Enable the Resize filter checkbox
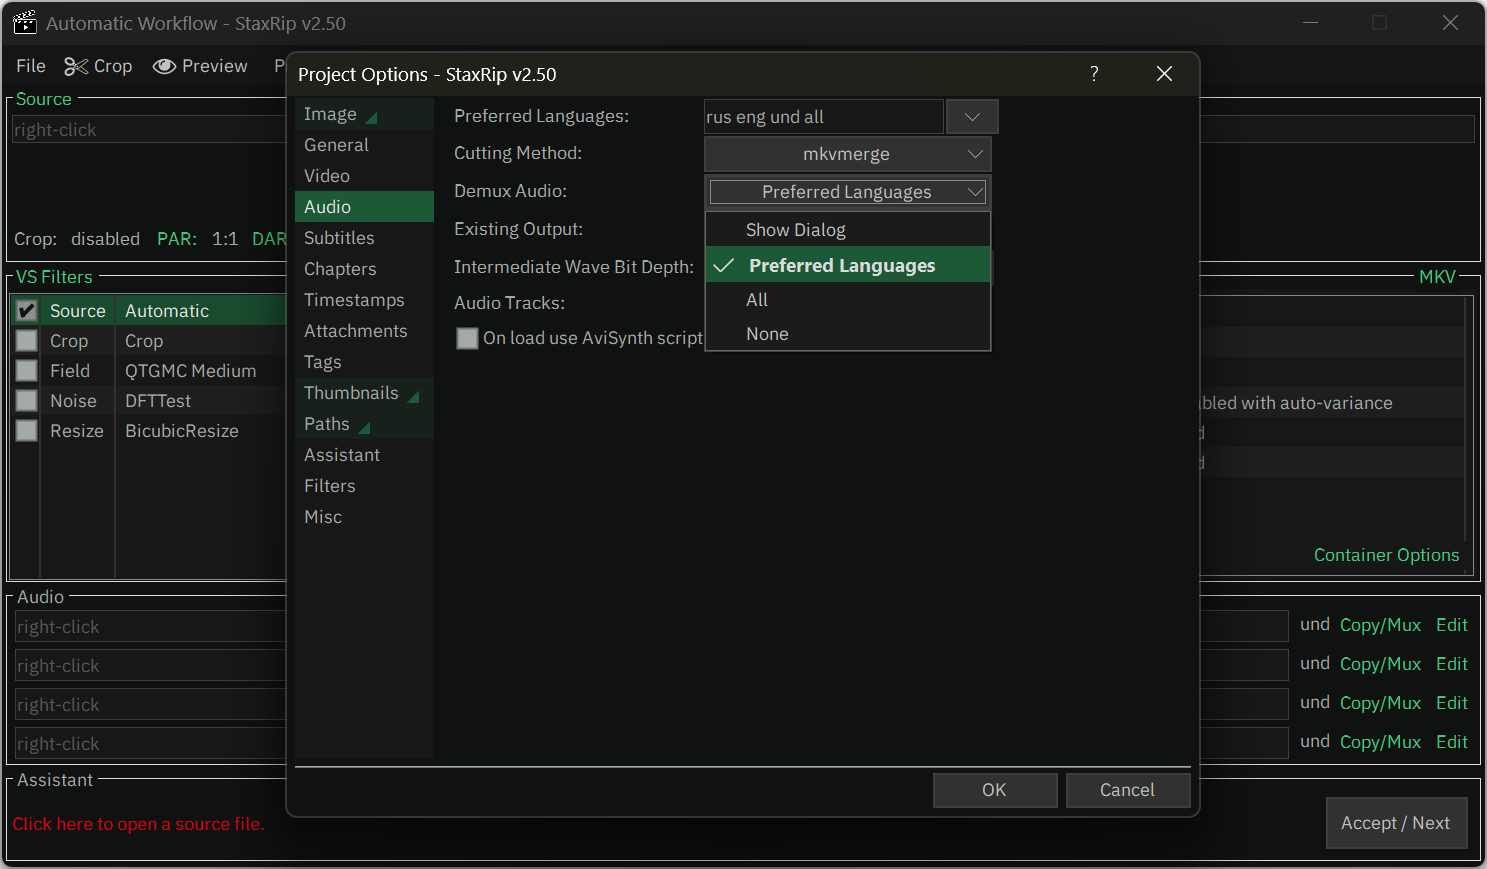This screenshot has width=1487, height=869. [x=27, y=431]
